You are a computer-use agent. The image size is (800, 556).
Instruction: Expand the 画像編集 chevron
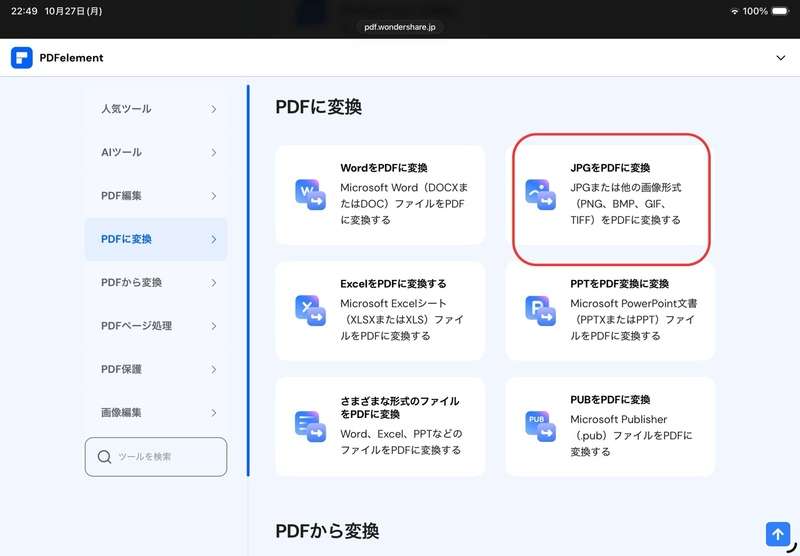coord(214,413)
